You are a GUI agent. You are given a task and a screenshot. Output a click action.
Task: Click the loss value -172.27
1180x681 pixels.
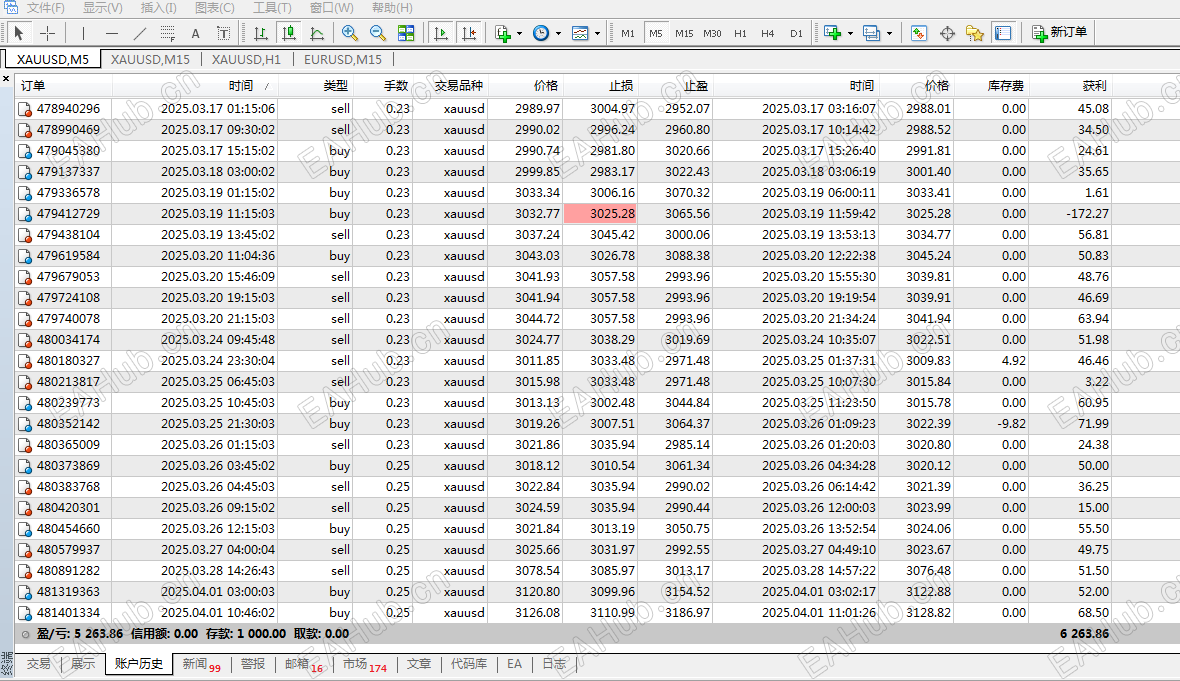click(x=1087, y=214)
